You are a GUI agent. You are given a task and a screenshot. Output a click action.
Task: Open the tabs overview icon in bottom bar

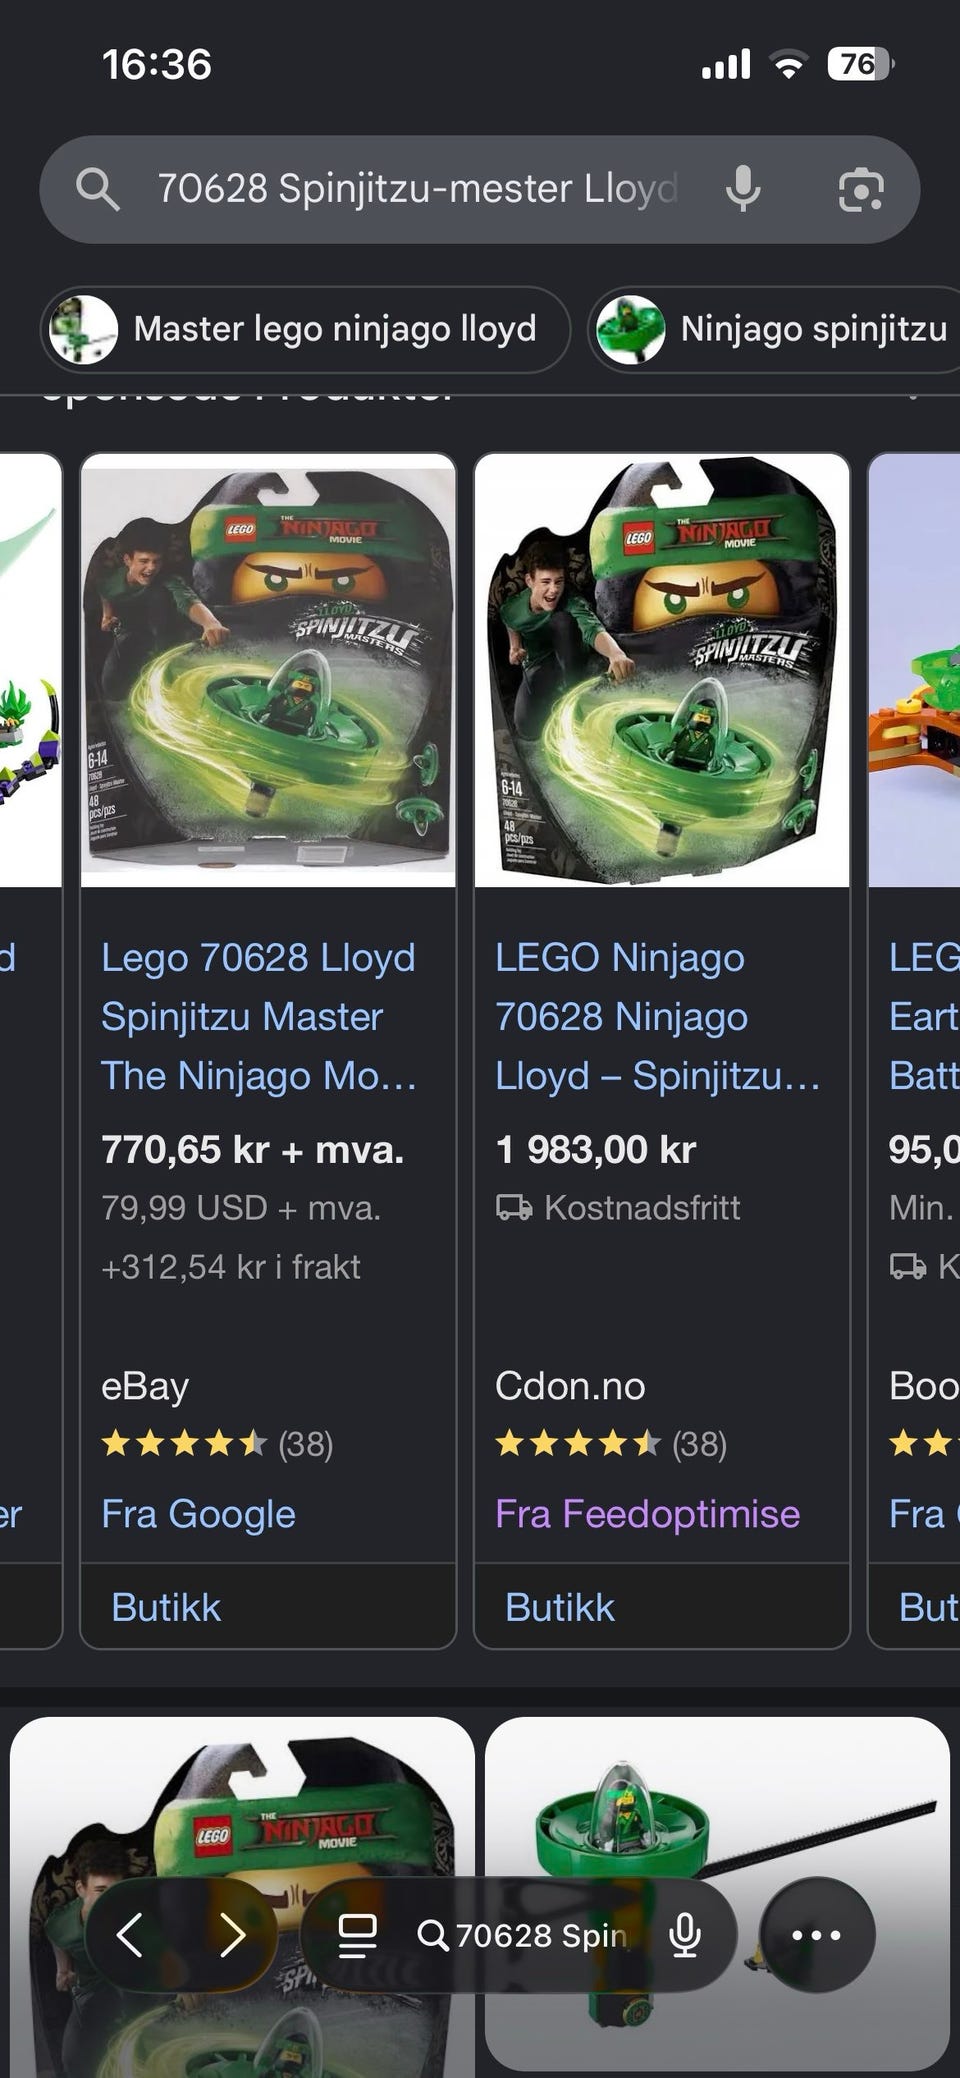pyautogui.click(x=357, y=1935)
